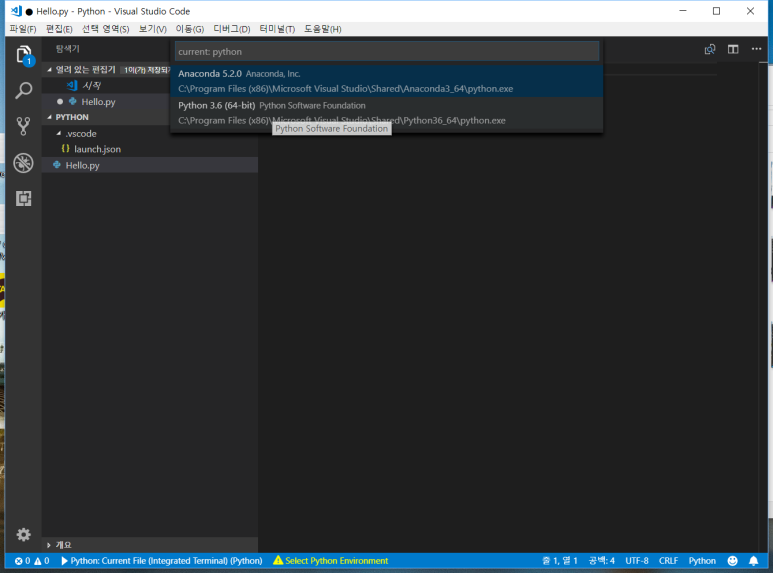The image size is (773, 573).
Task: Expand the outline section at the bottom
Action: (x=49, y=545)
